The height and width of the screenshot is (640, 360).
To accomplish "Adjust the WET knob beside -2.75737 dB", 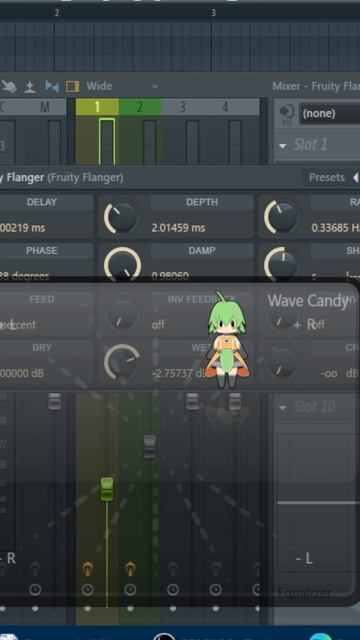I will click(x=121, y=362).
